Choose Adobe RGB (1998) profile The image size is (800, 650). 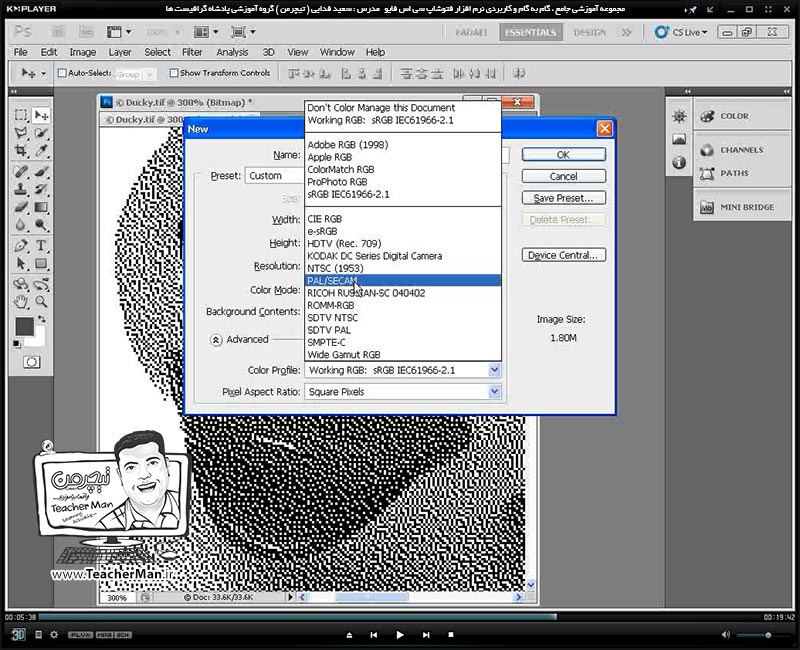403,145
